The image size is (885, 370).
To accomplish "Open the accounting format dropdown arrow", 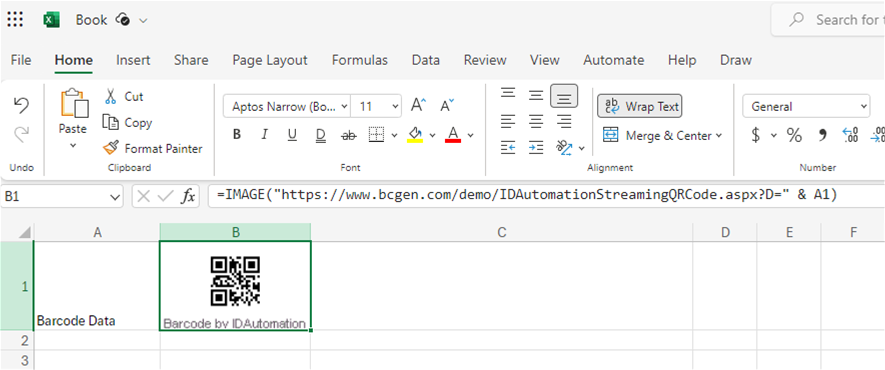I will 774,135.
